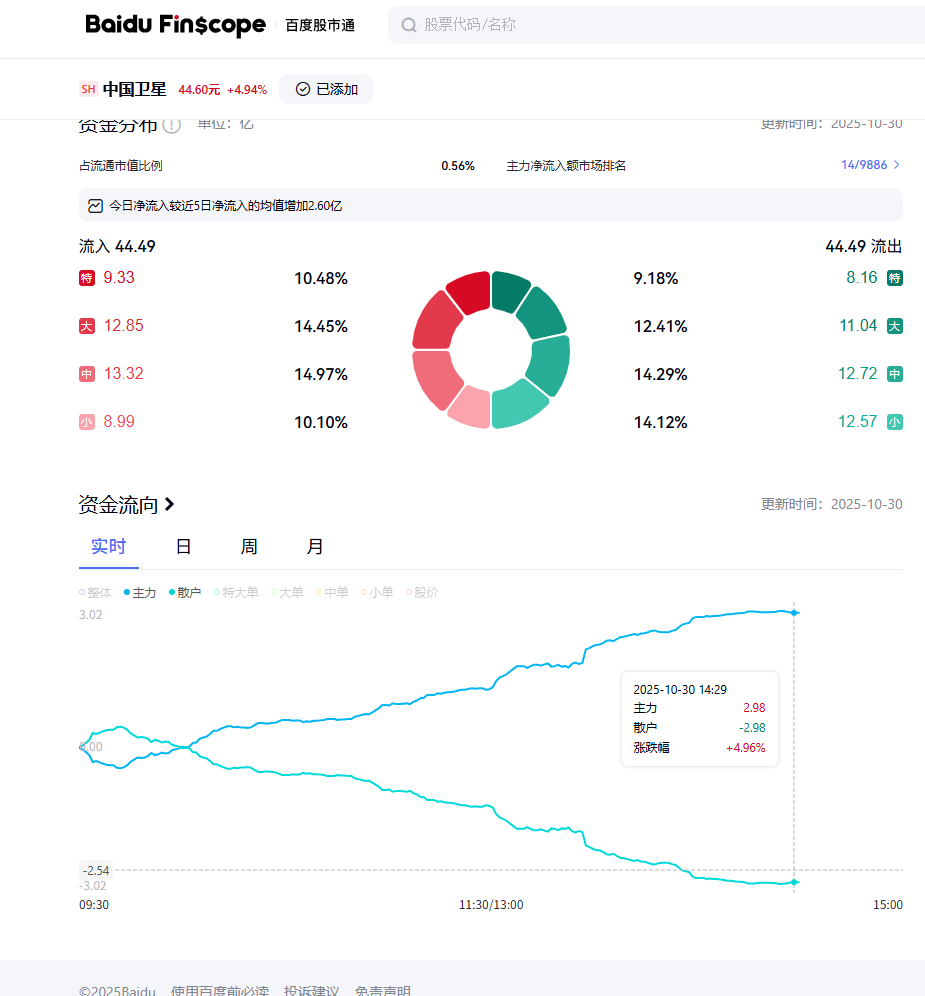Switch to the 日 tab

click(x=183, y=547)
